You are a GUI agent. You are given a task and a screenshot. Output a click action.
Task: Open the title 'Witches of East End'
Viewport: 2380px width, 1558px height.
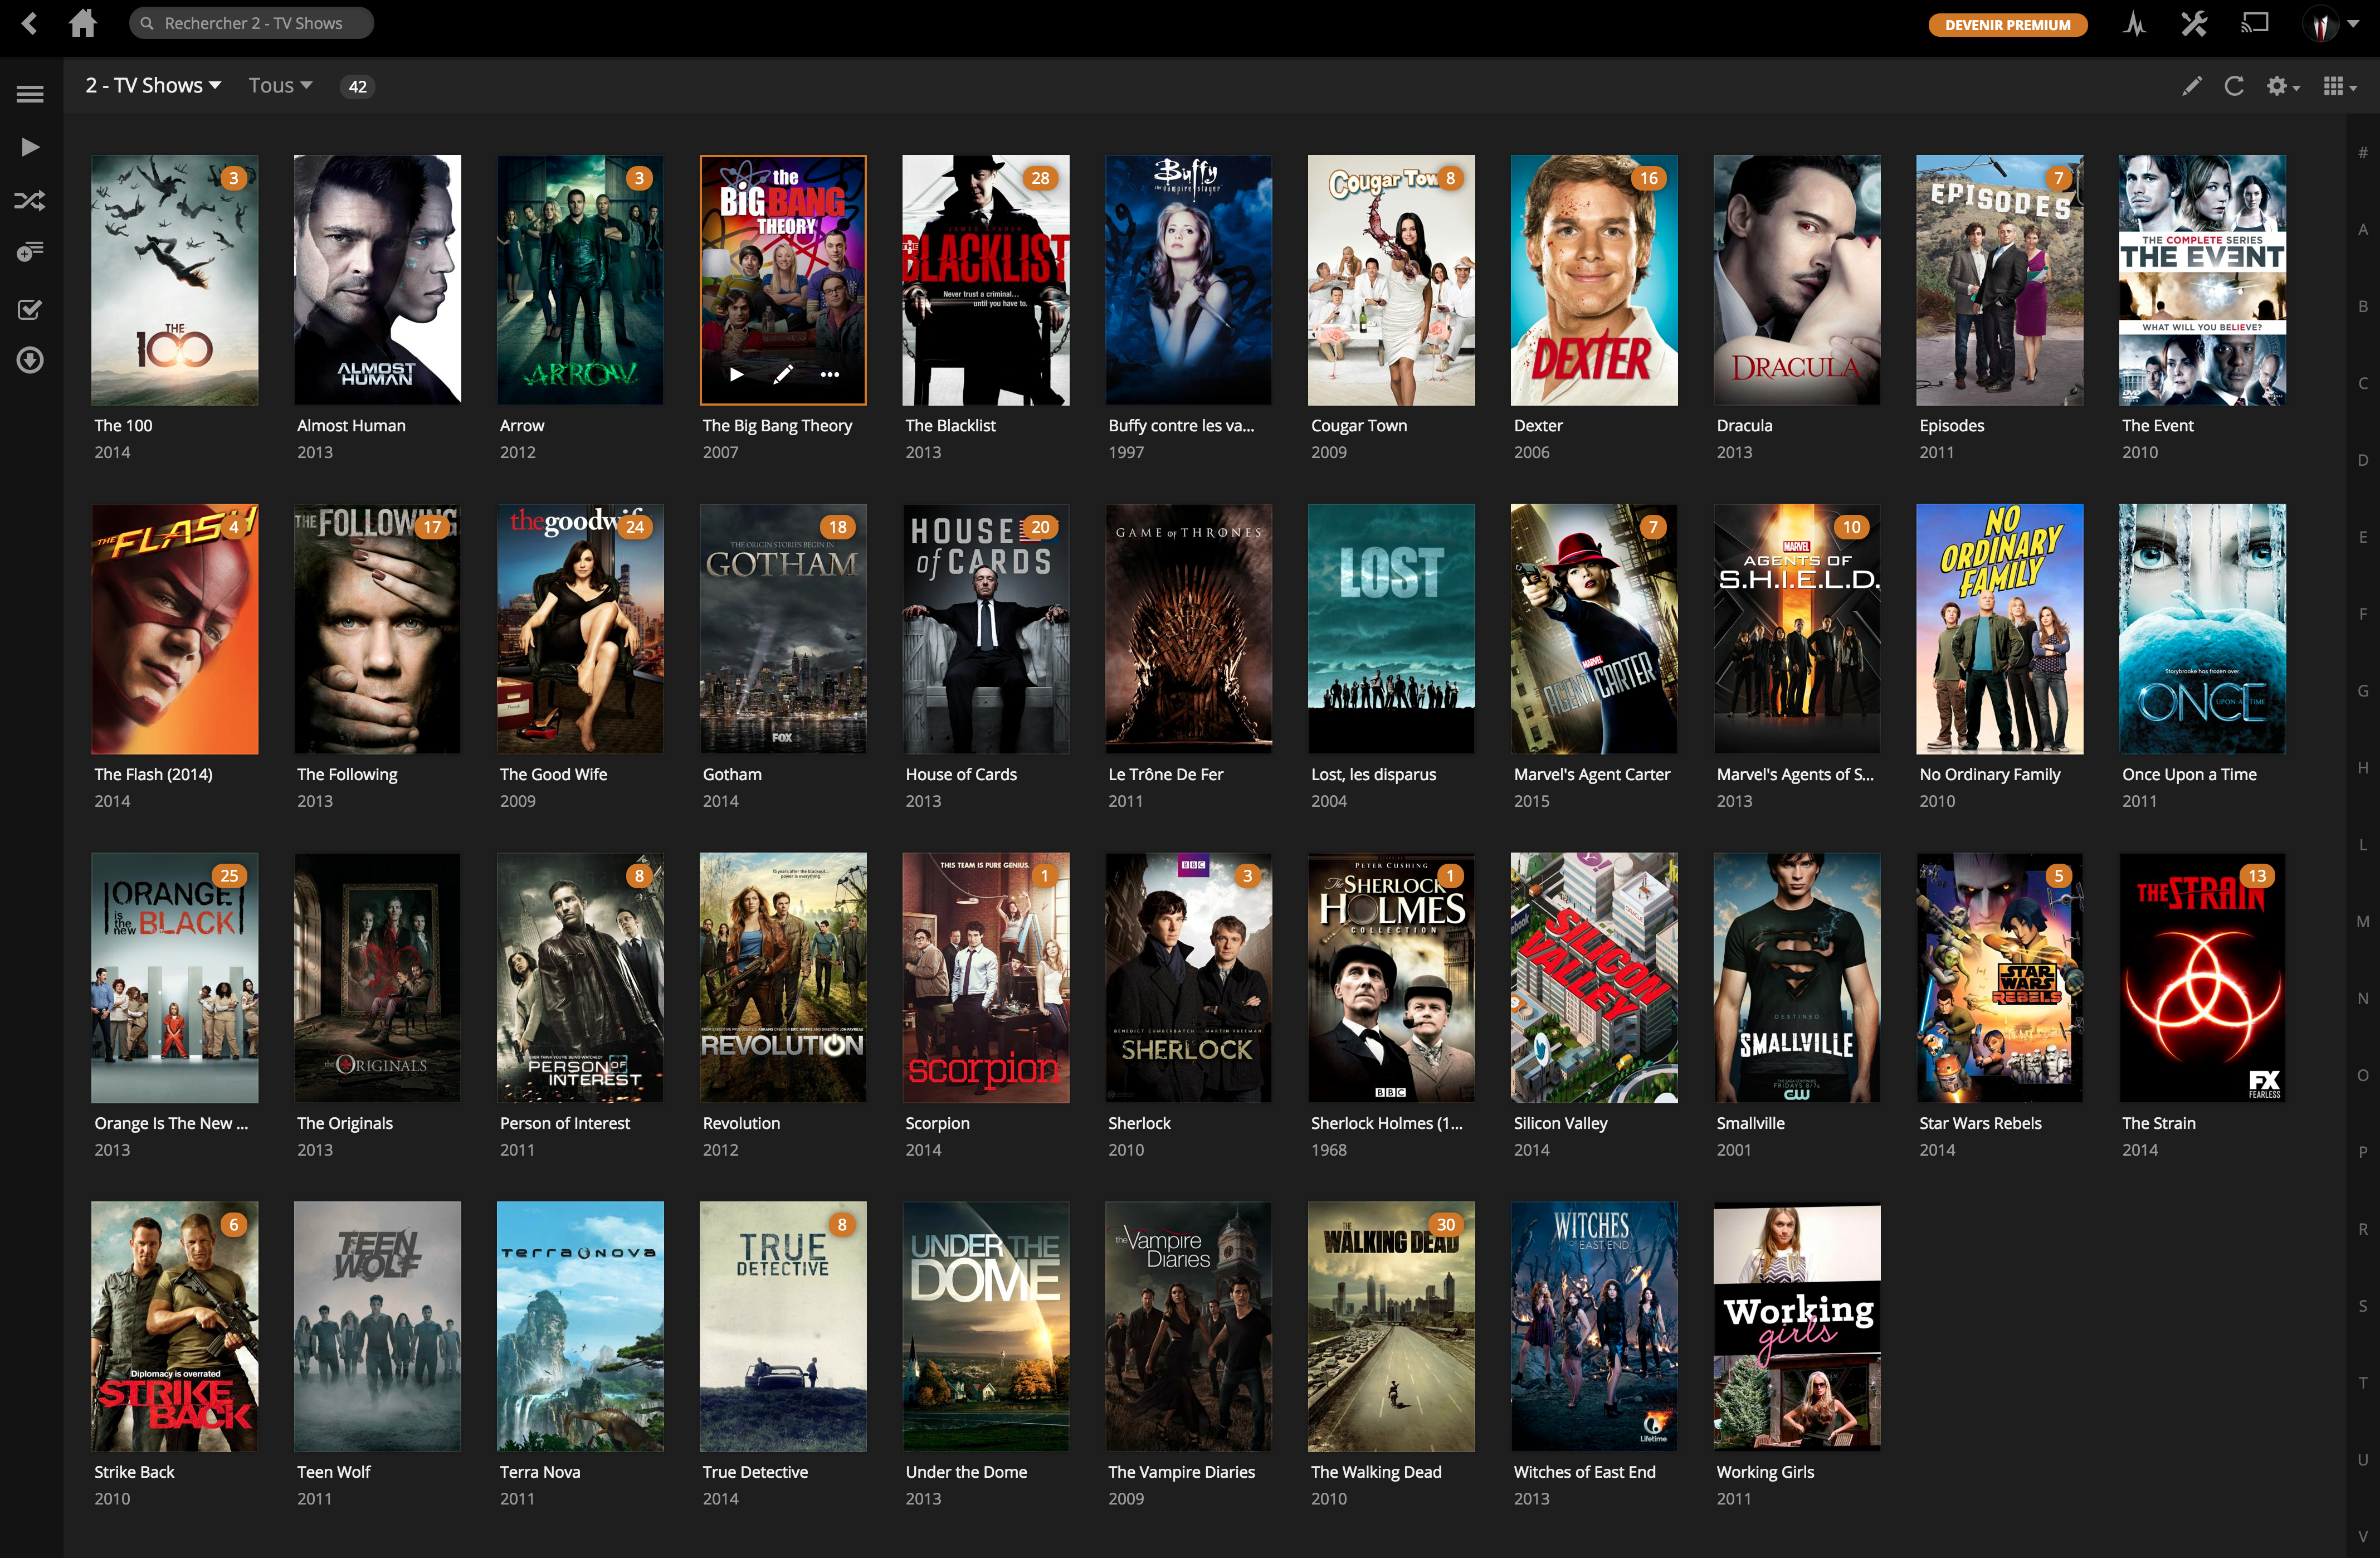tap(1584, 1473)
